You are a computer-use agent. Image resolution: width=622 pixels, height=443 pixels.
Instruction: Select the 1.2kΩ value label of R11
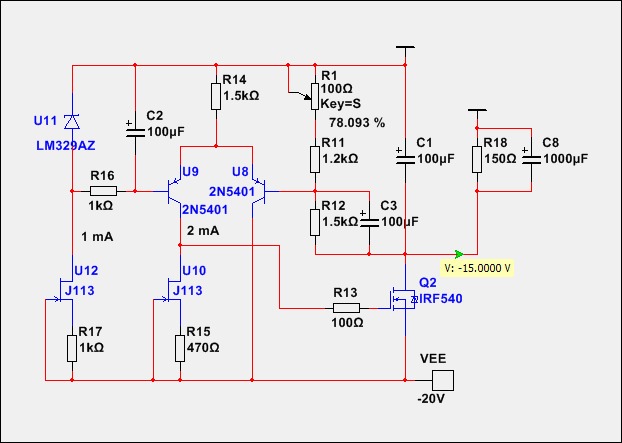340,159
